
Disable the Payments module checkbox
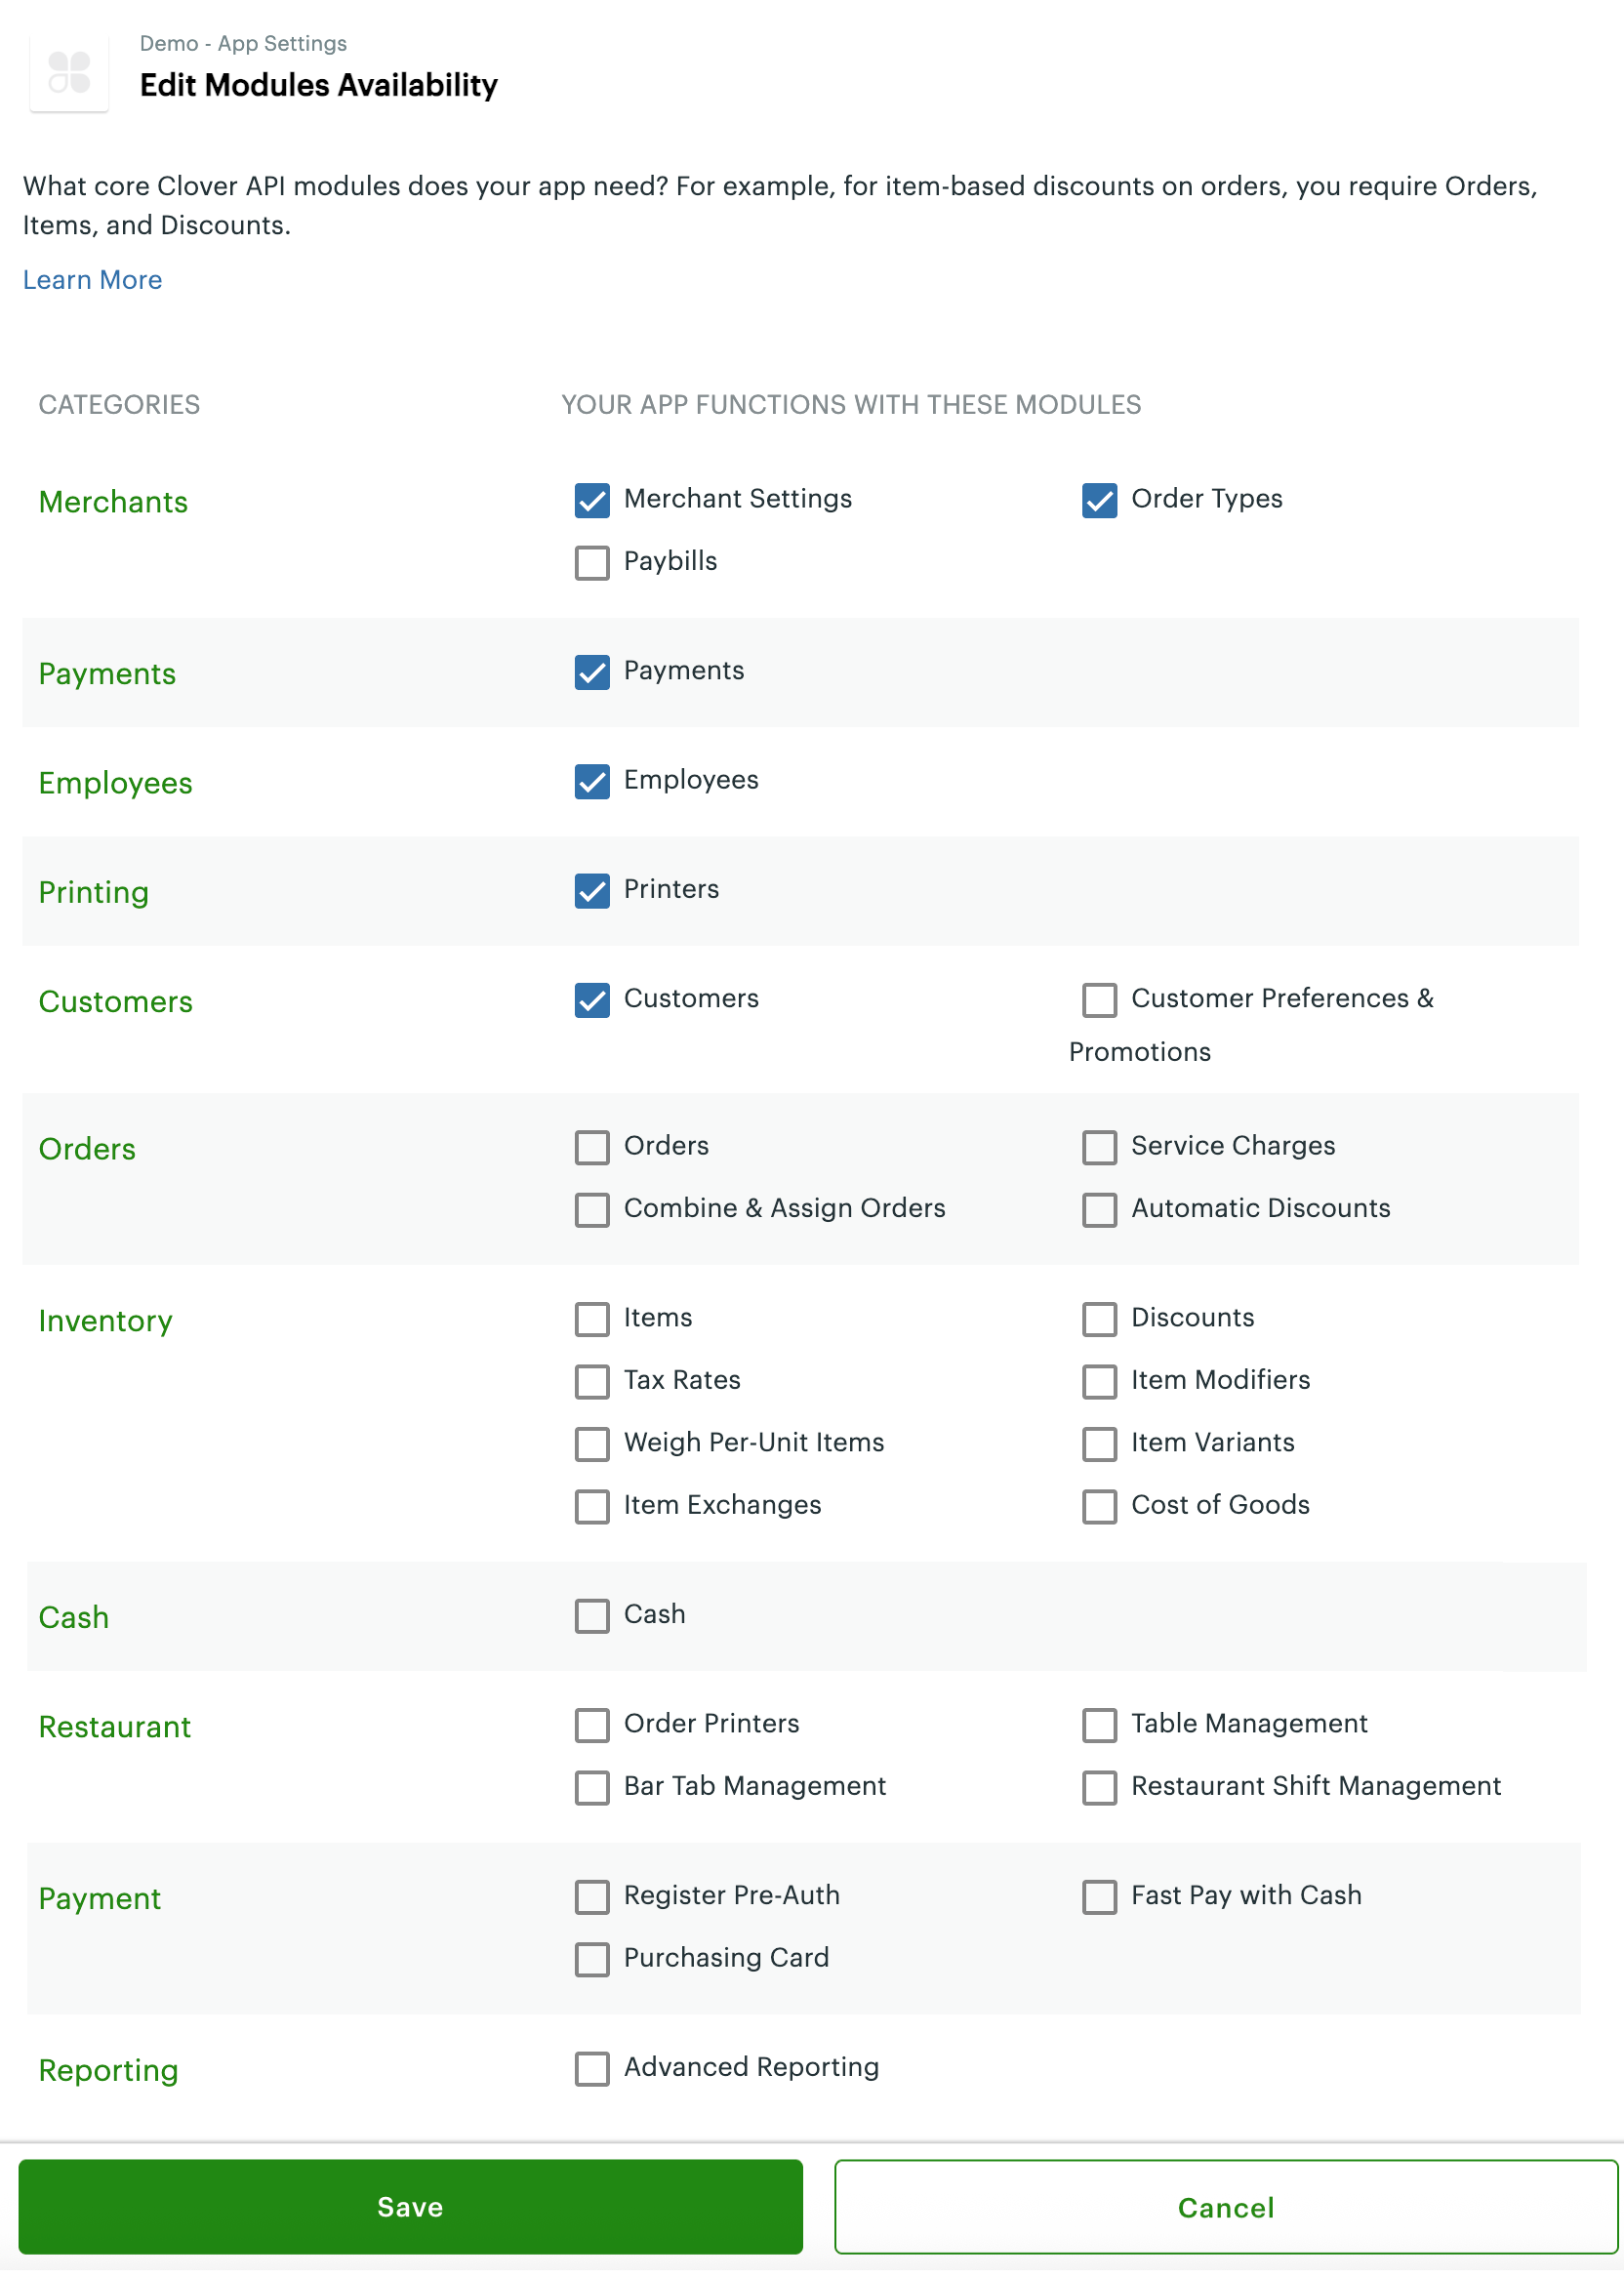click(x=592, y=673)
